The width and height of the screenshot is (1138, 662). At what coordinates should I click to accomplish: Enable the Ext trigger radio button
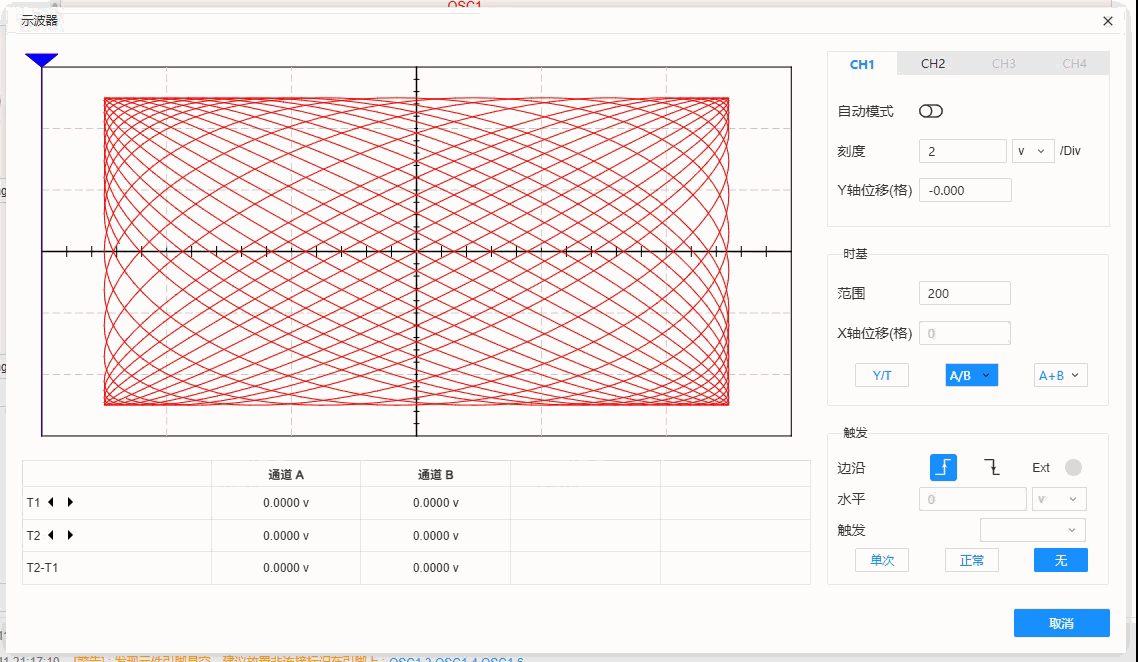1073,467
